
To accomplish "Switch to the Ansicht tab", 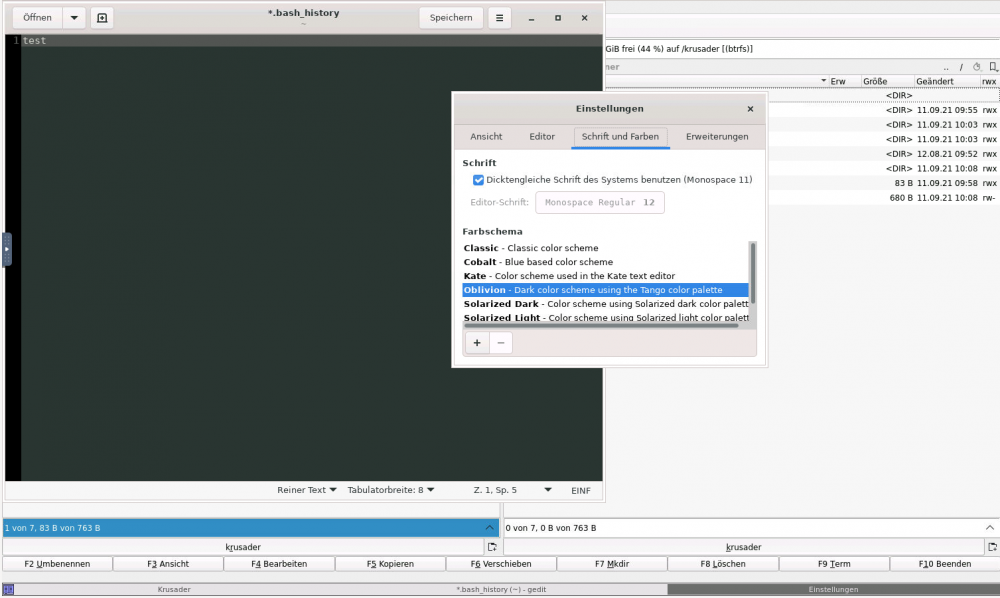I will click(x=486, y=136).
